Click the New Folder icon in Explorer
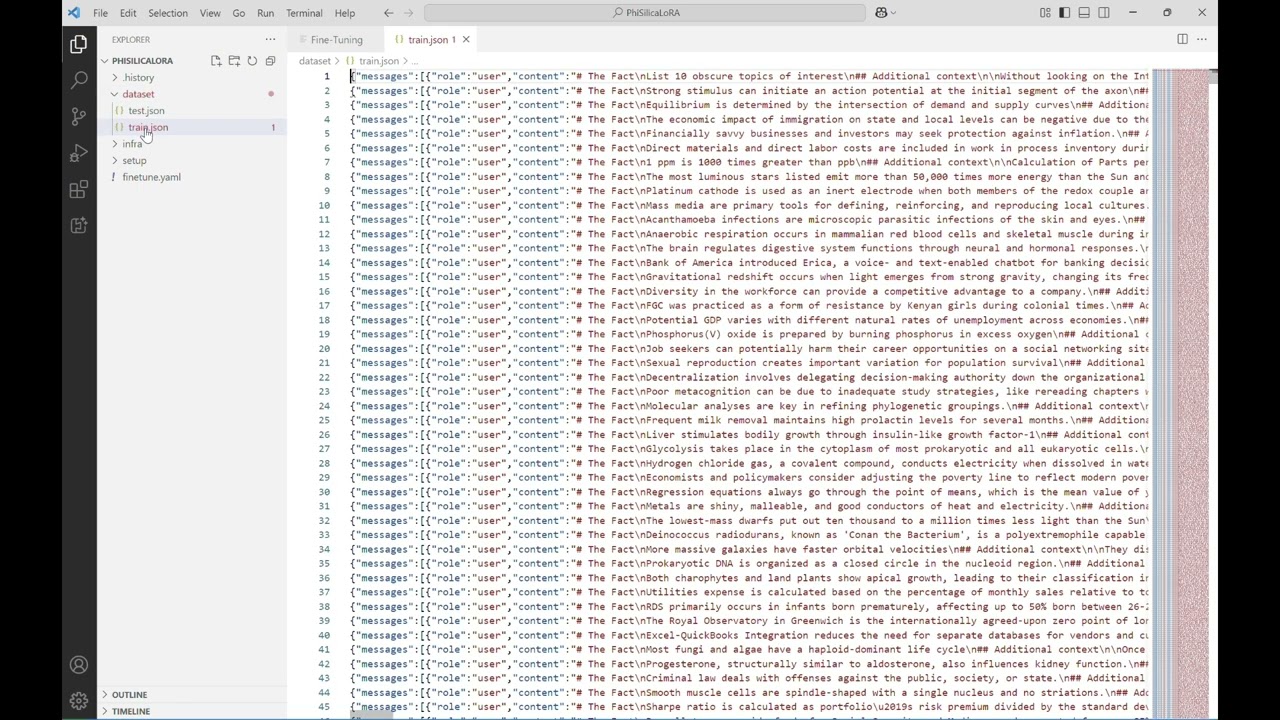1280x720 pixels. [234, 61]
